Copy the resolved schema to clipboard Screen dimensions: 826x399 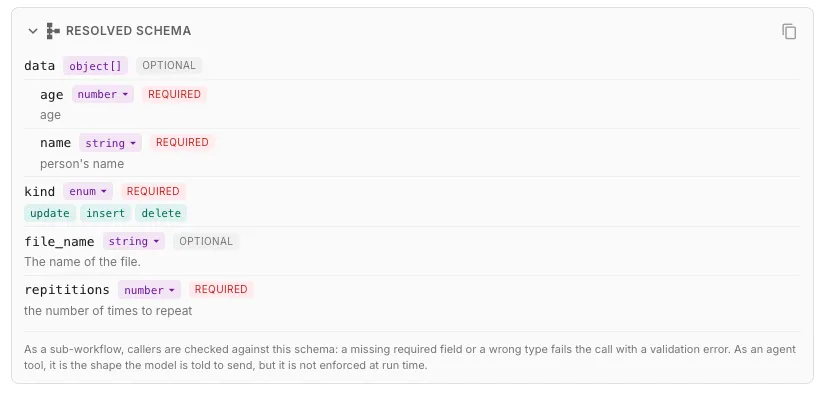coord(789,32)
